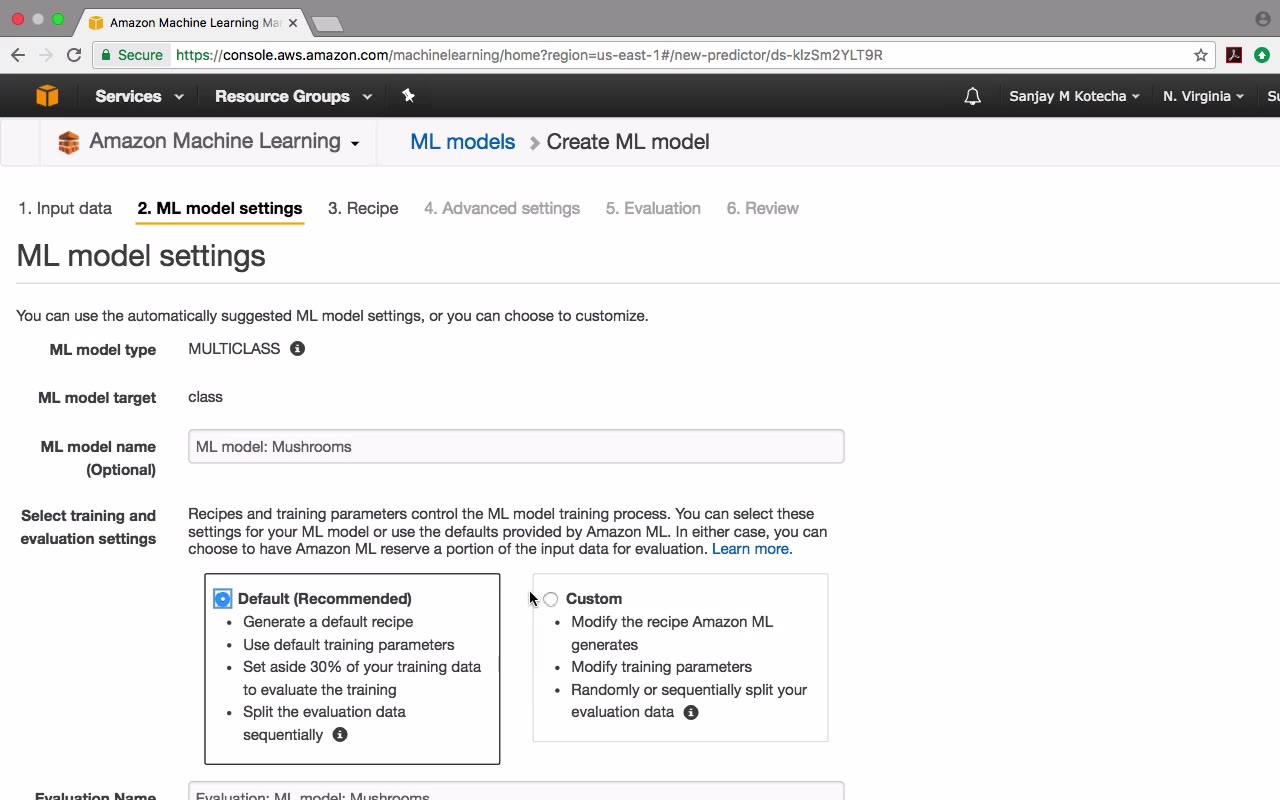Click the 'Generate a default recipe' bullet
This screenshot has height=800, width=1280.
click(x=328, y=622)
